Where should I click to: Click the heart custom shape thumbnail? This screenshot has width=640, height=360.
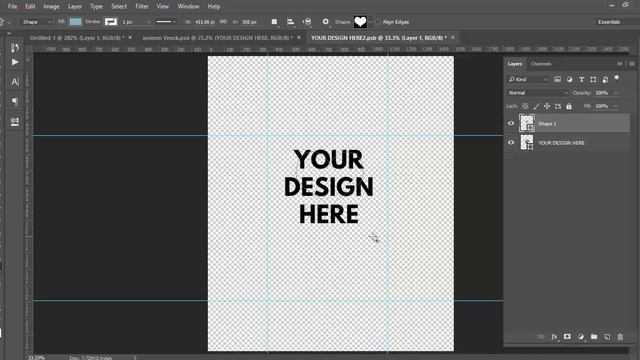point(360,22)
